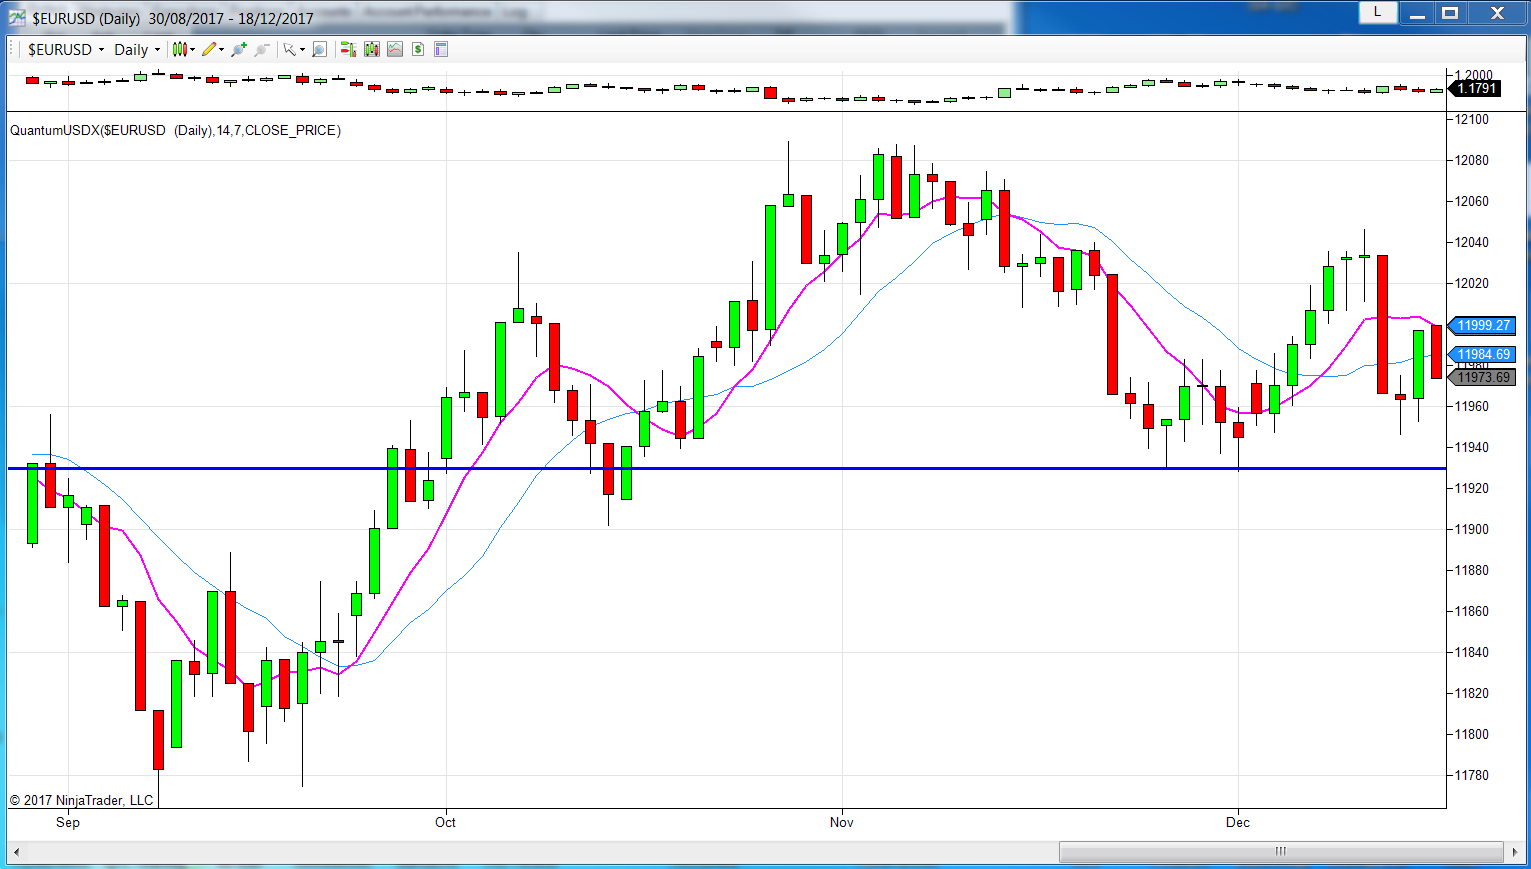Click the 11900 price axis label
This screenshot has width=1531, height=869.
coord(1472,529)
